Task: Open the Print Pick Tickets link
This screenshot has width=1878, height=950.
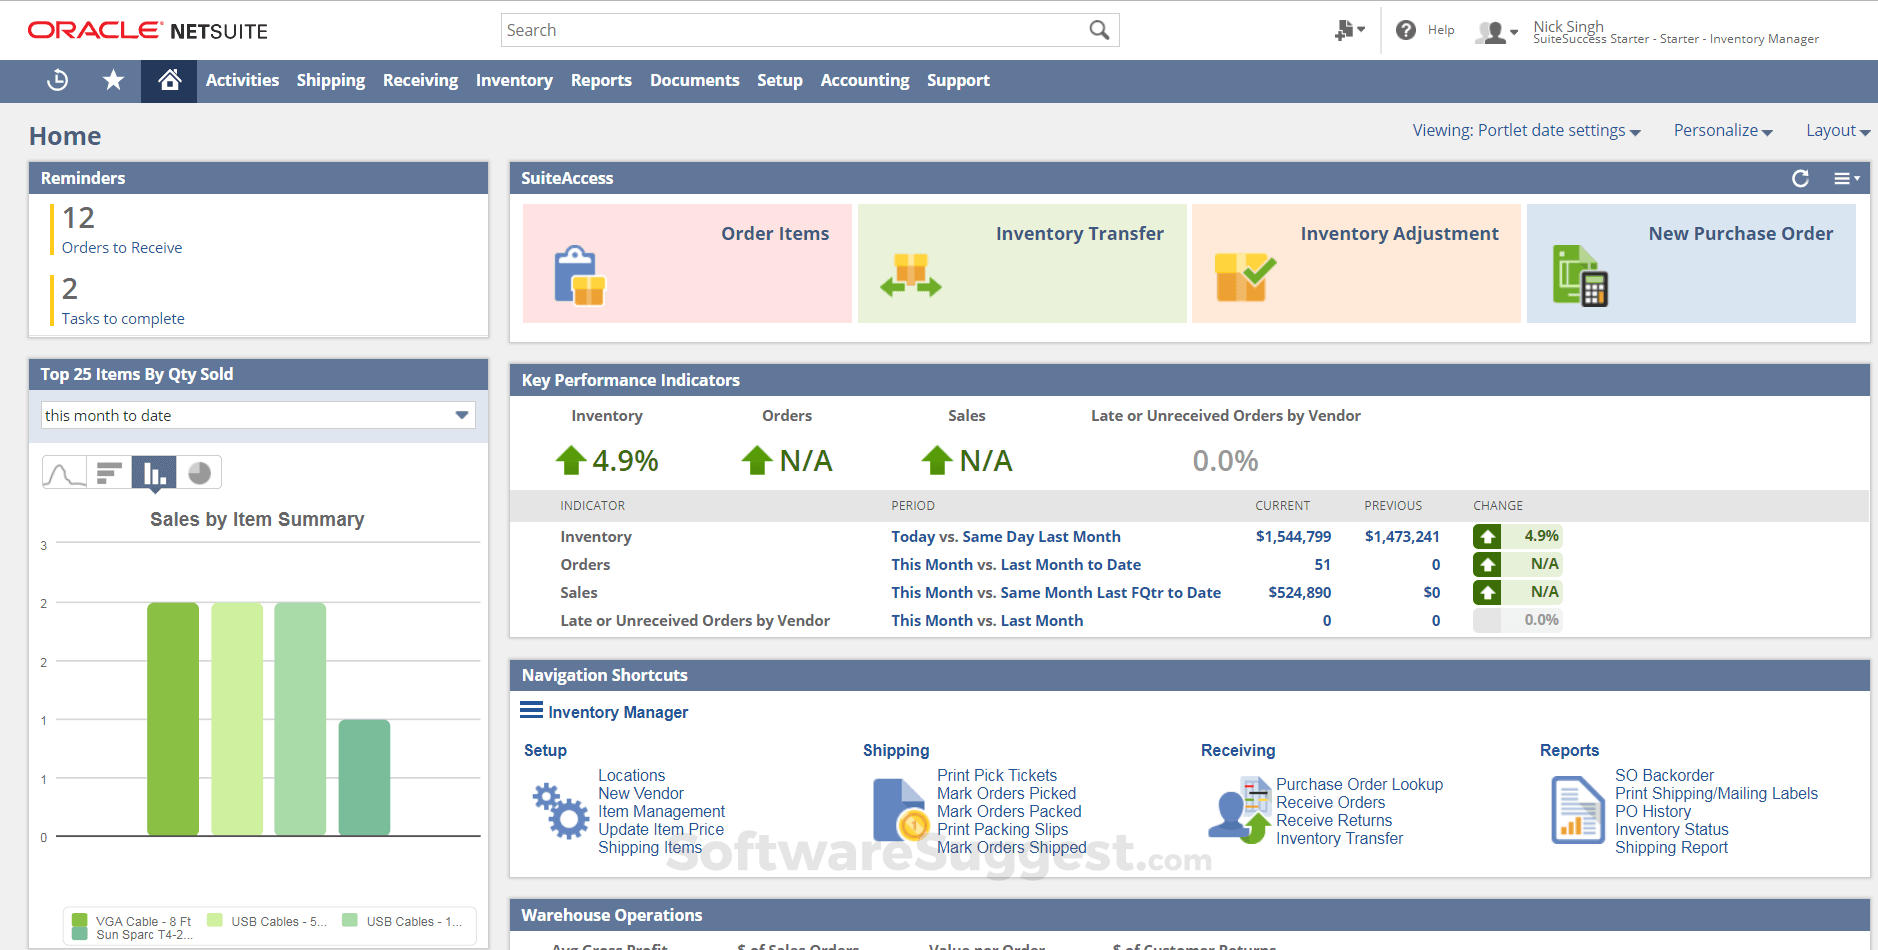Action: click(997, 774)
